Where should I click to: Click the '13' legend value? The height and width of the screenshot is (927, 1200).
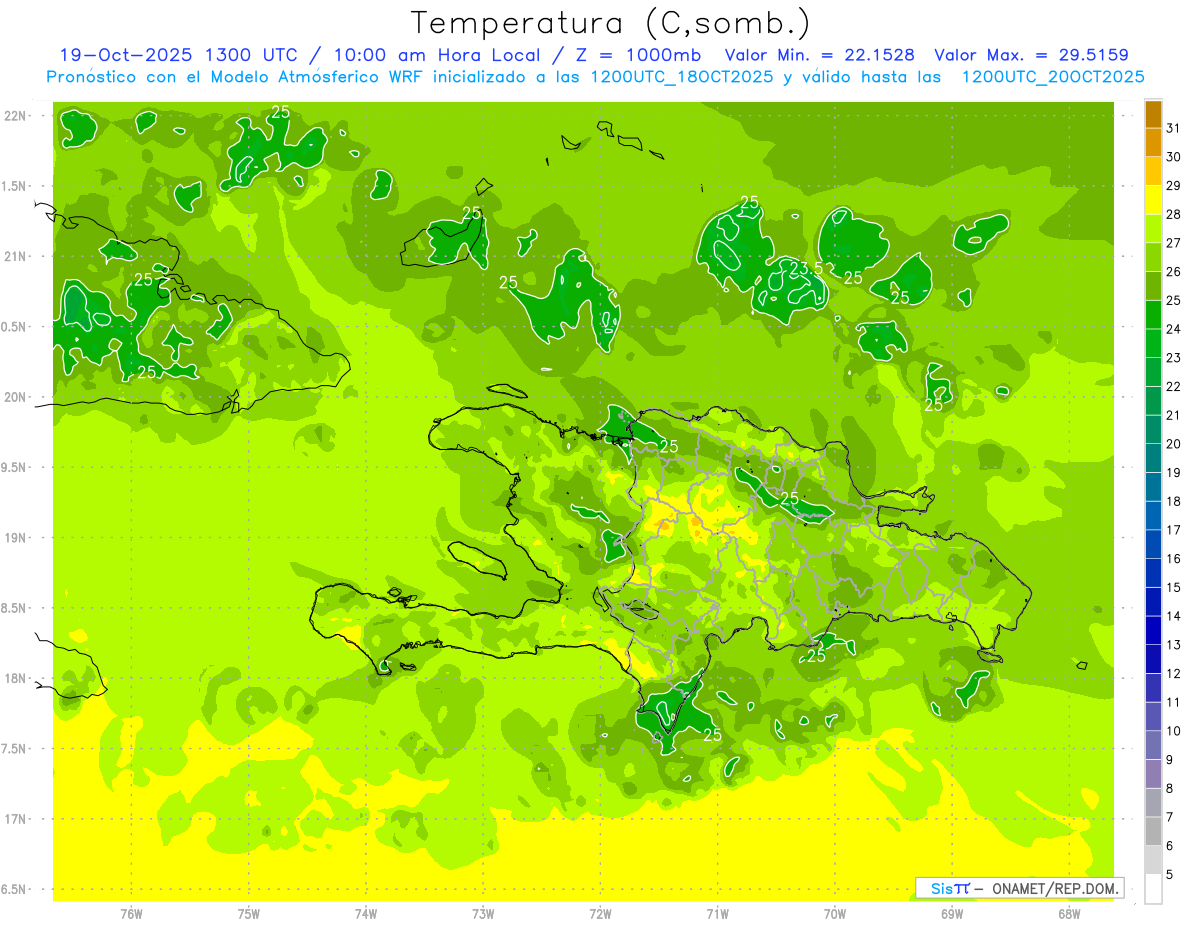[1174, 645]
